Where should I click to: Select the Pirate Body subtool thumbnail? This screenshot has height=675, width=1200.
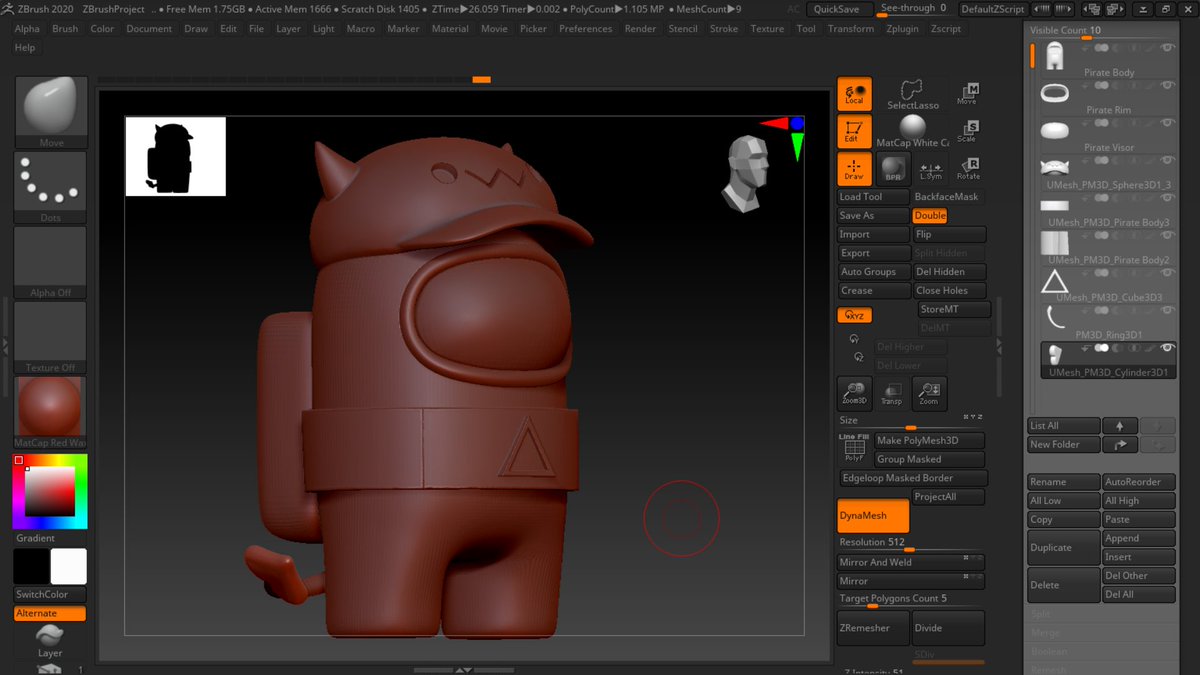coord(1054,56)
